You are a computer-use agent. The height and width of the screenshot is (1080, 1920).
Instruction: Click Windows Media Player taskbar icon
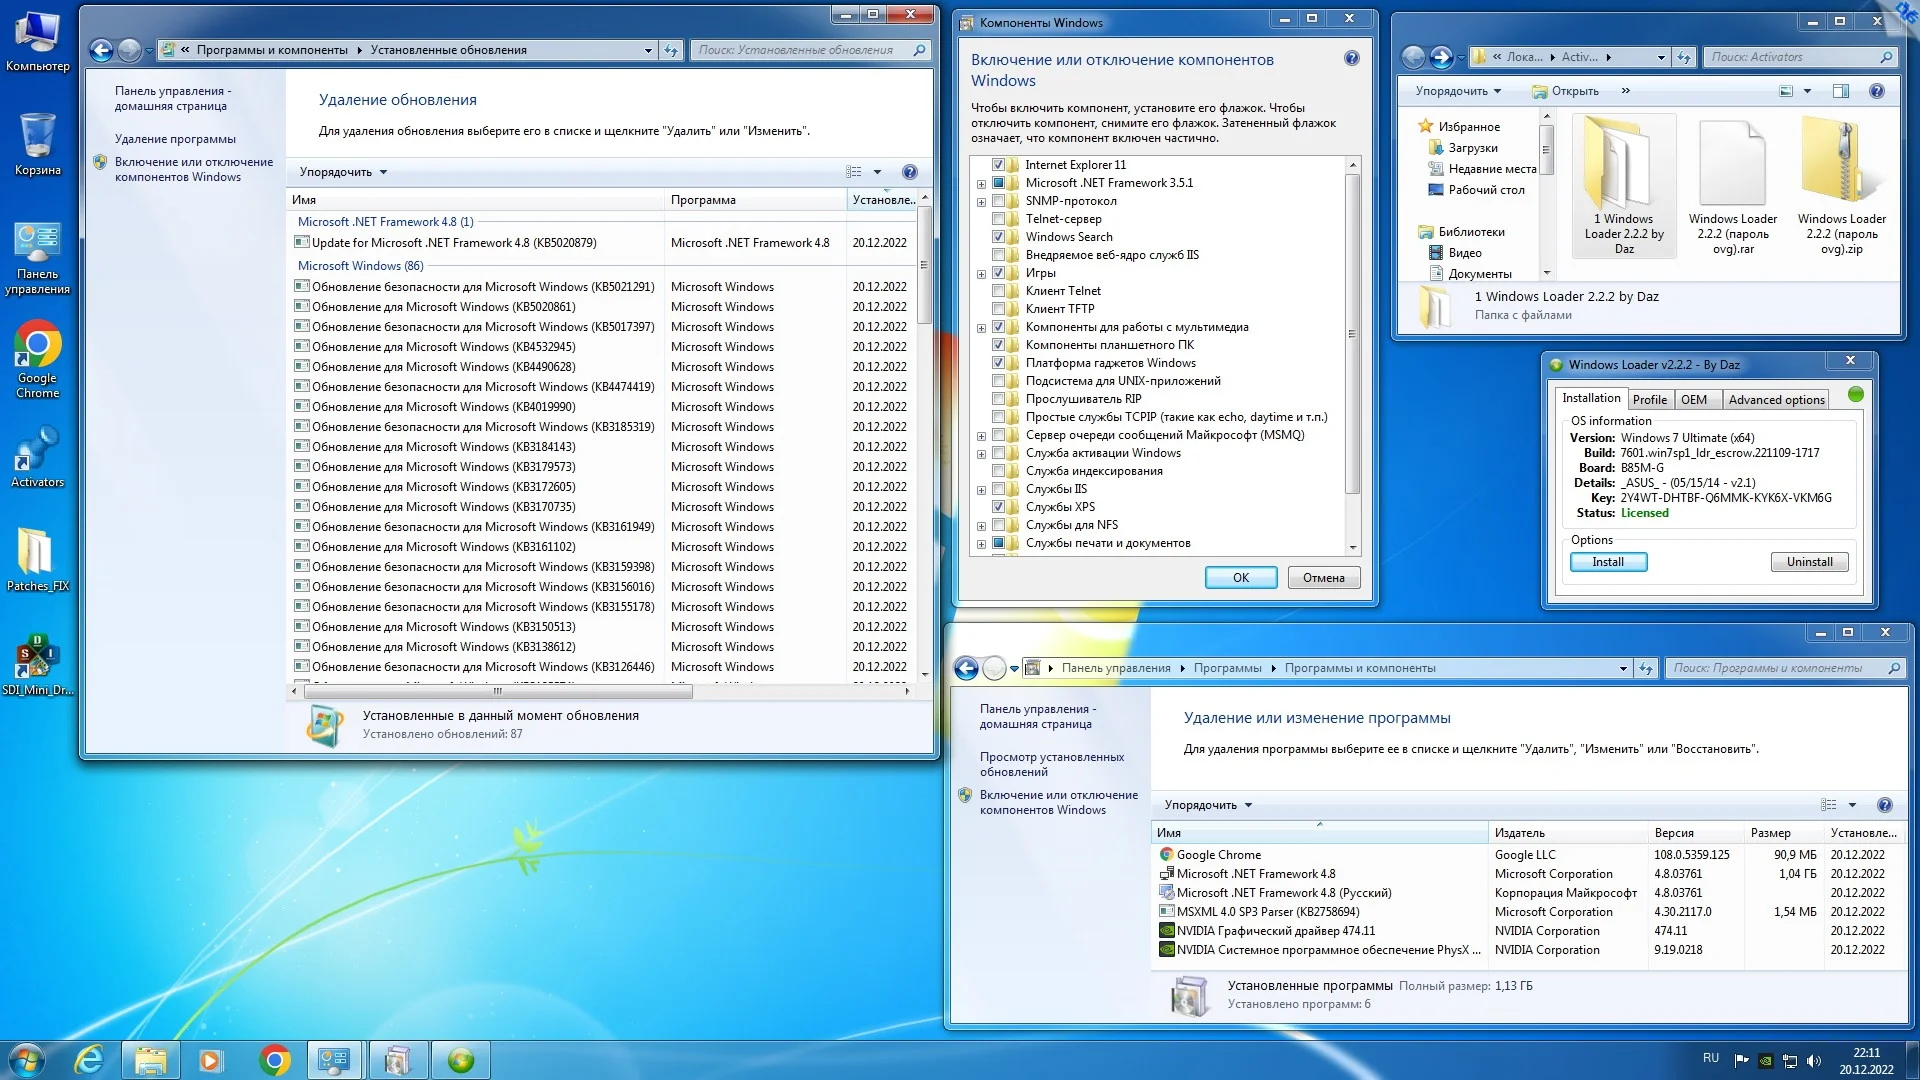click(210, 1060)
